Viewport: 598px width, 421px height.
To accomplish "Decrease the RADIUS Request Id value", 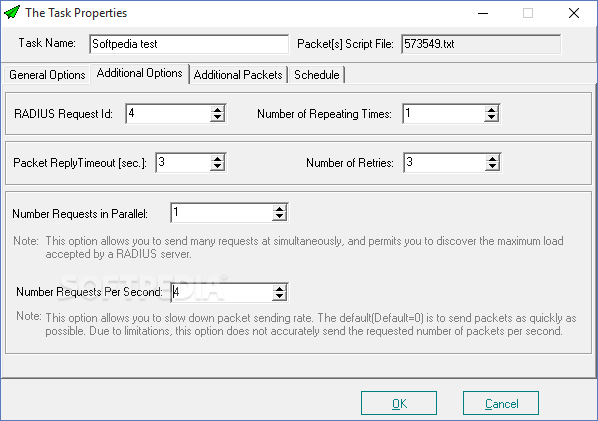I will [x=217, y=117].
